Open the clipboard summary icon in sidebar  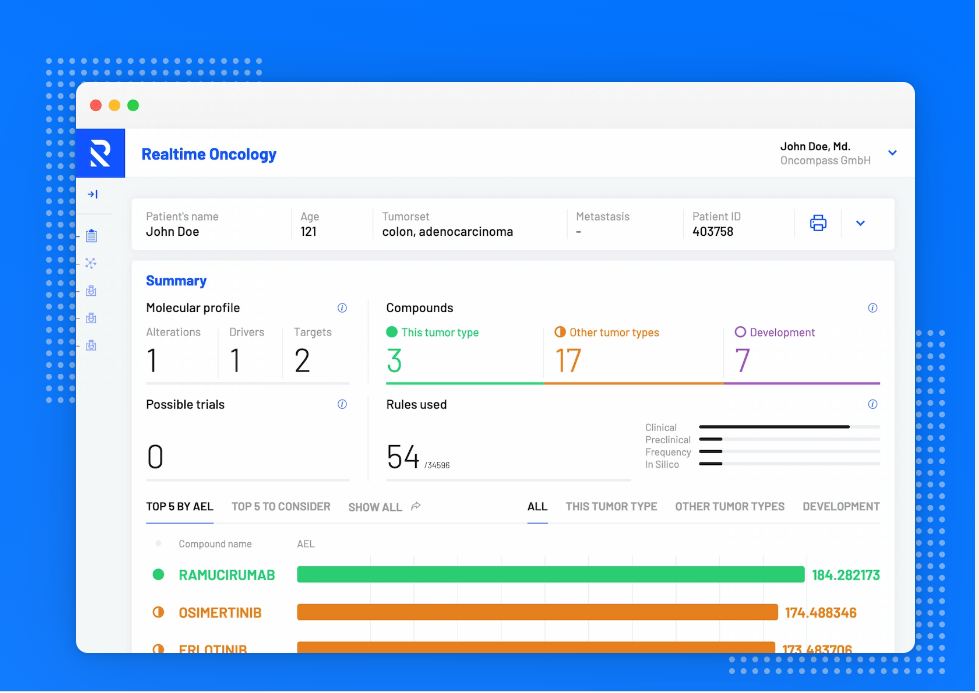(91, 235)
